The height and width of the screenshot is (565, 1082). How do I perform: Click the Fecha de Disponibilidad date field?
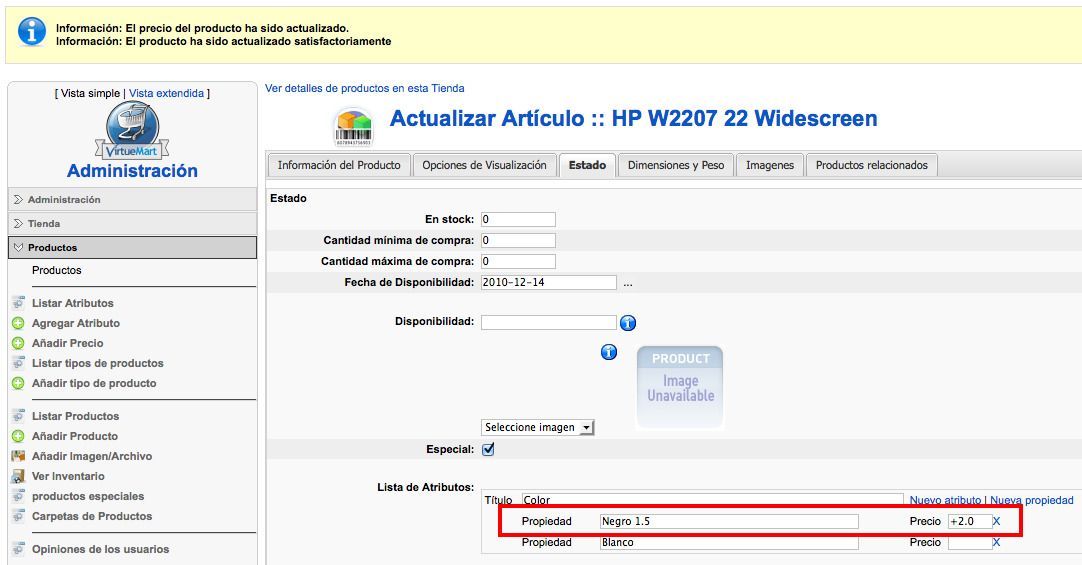[x=549, y=282]
